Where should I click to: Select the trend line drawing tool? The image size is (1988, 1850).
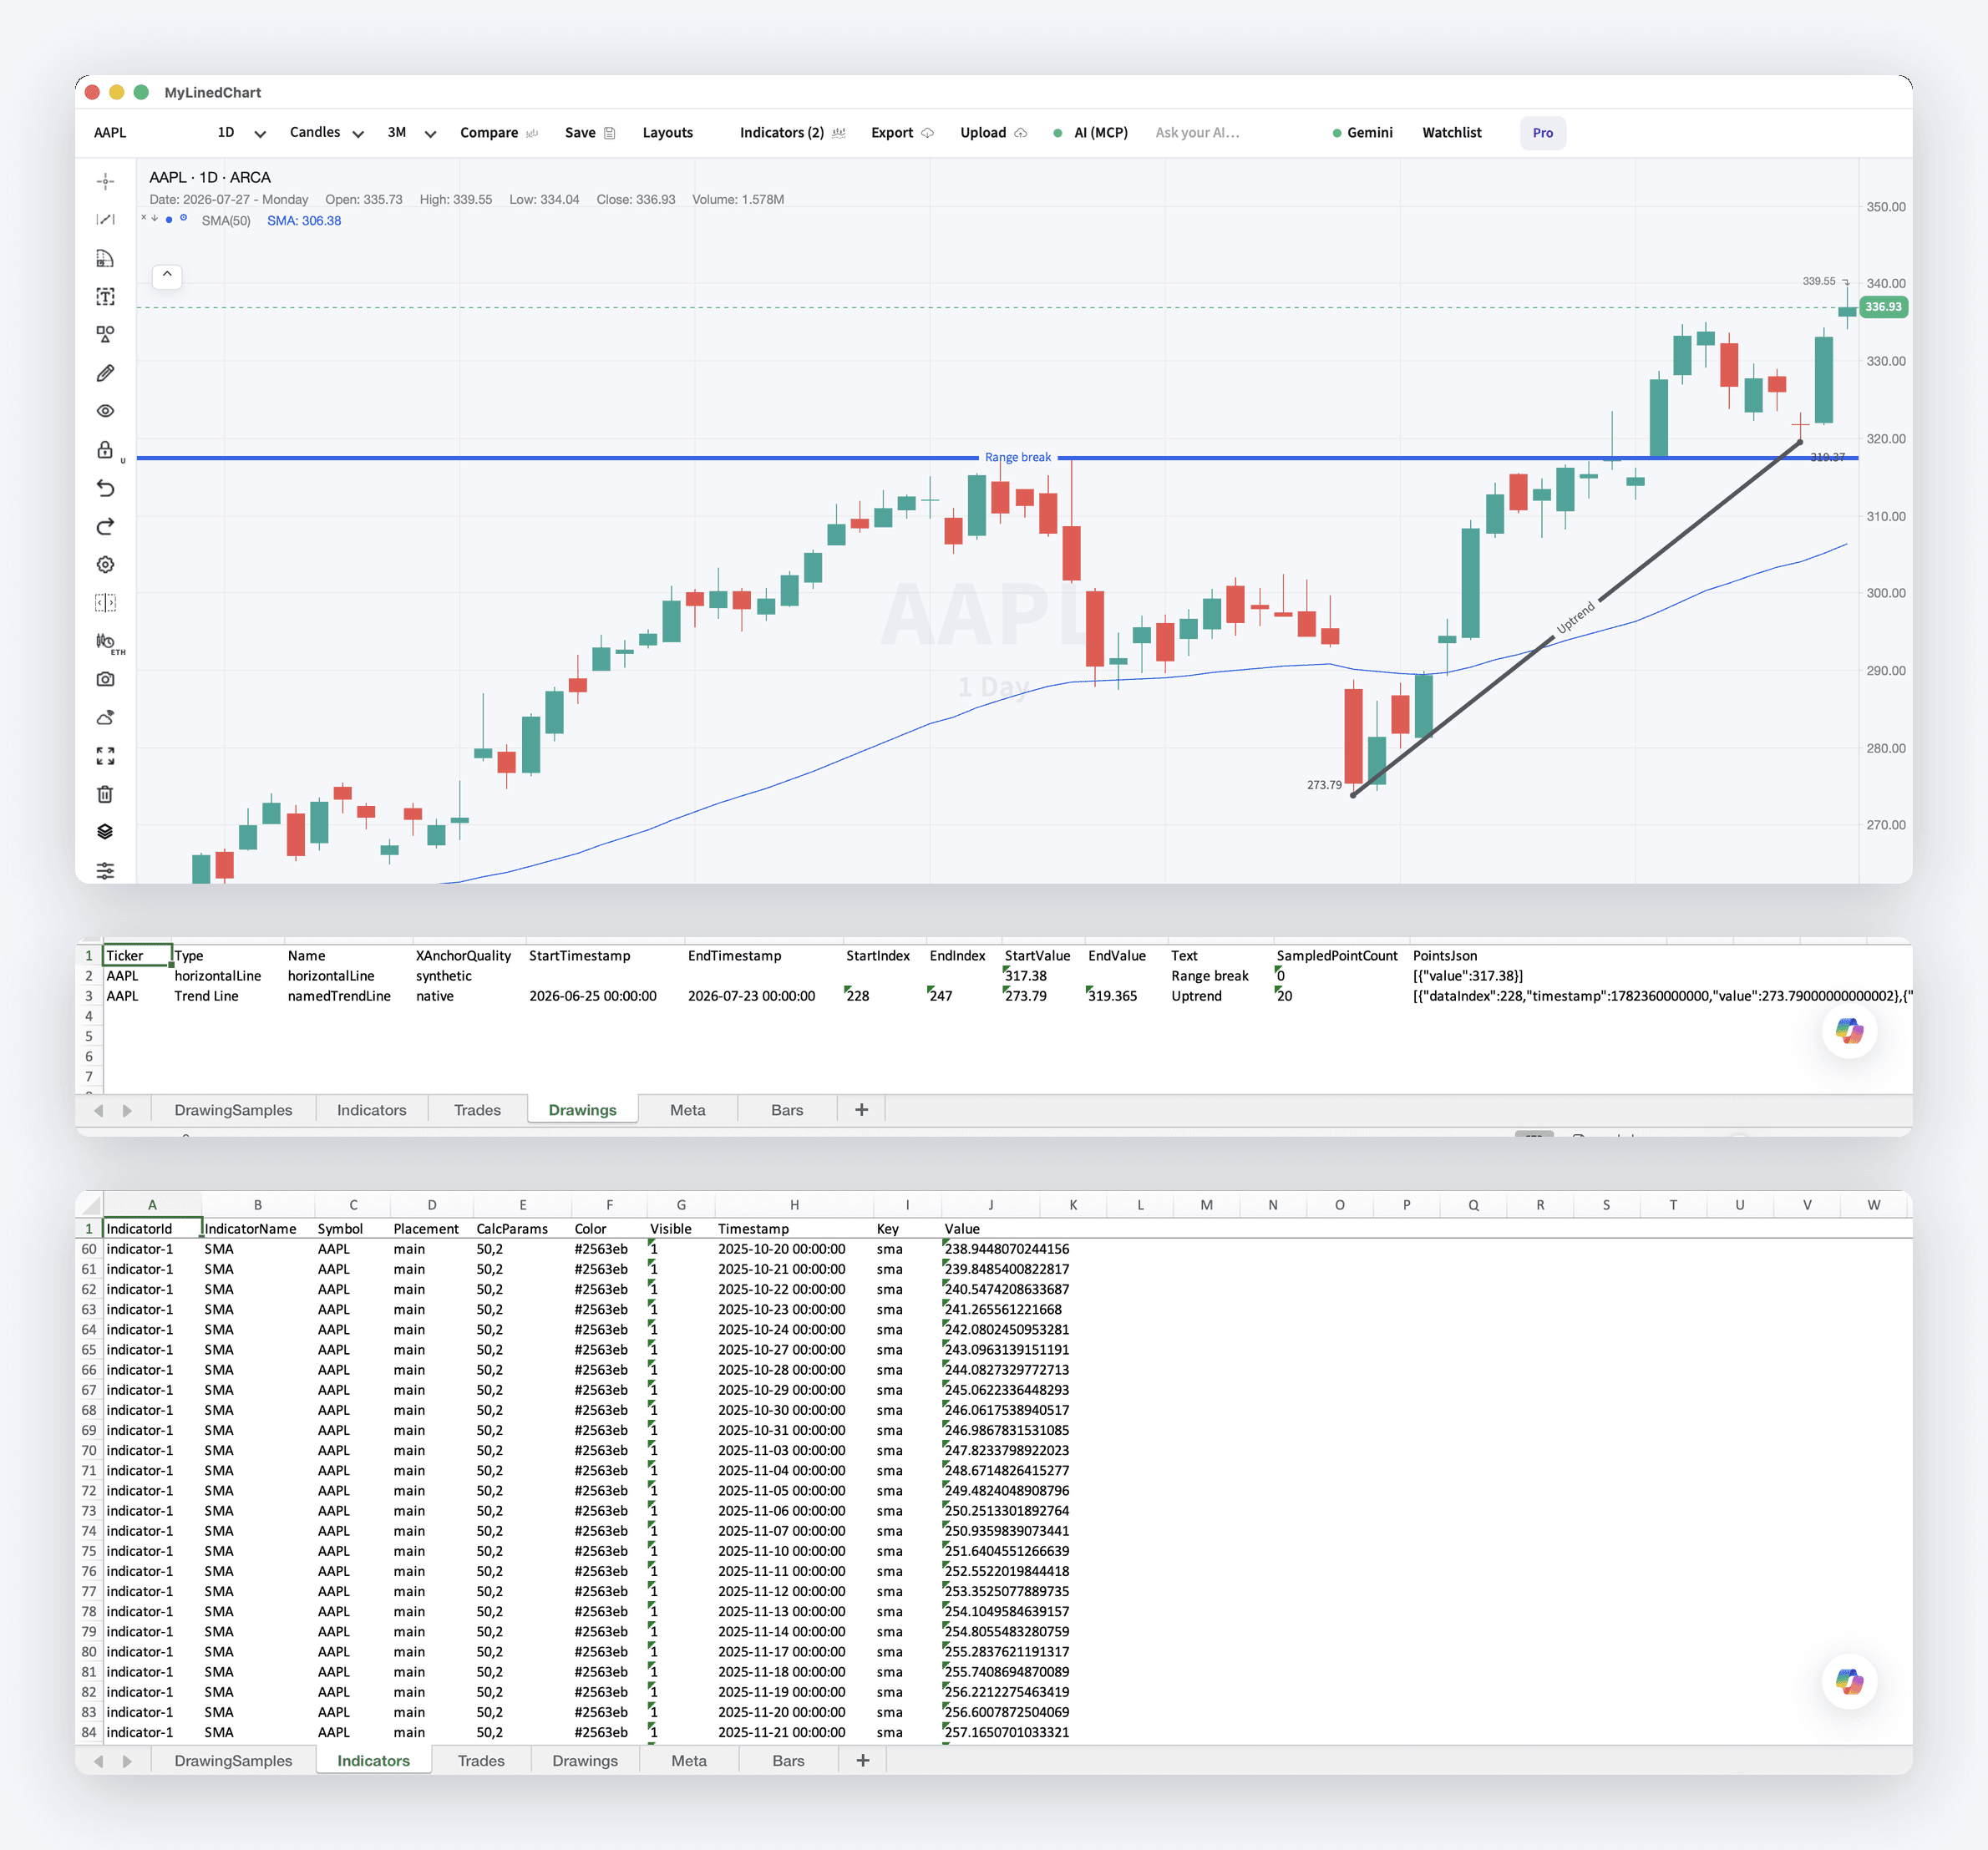(x=105, y=220)
